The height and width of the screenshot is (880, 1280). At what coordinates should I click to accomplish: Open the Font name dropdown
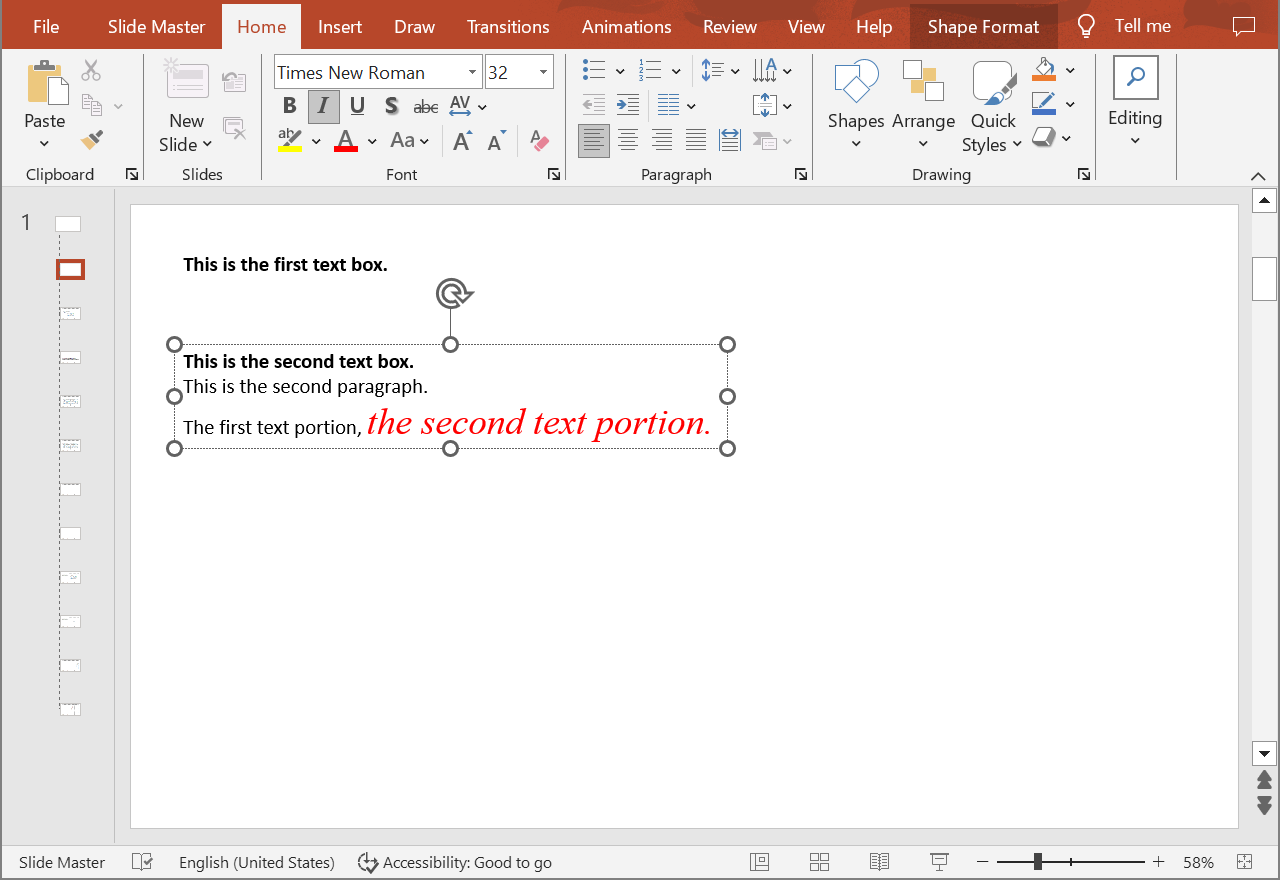coord(473,72)
